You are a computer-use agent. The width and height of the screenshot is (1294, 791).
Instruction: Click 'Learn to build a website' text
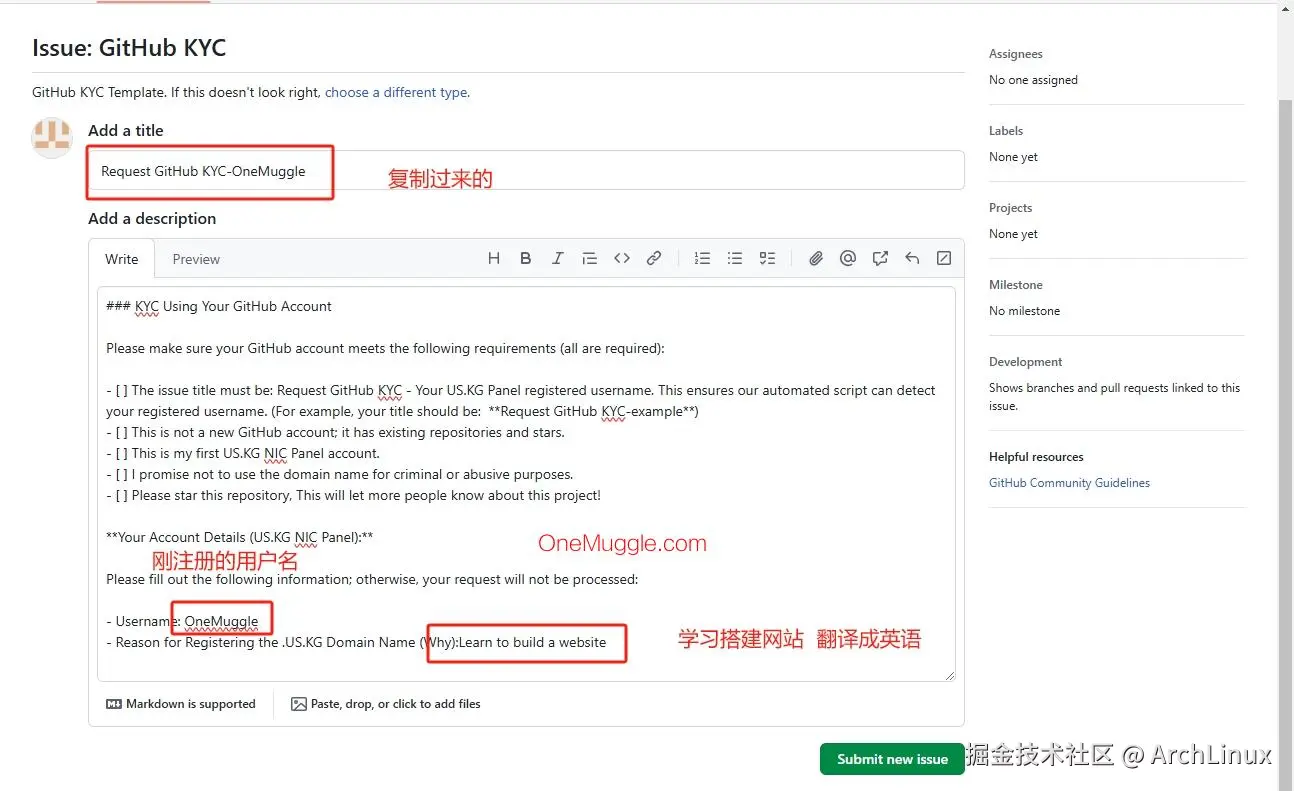pos(532,642)
